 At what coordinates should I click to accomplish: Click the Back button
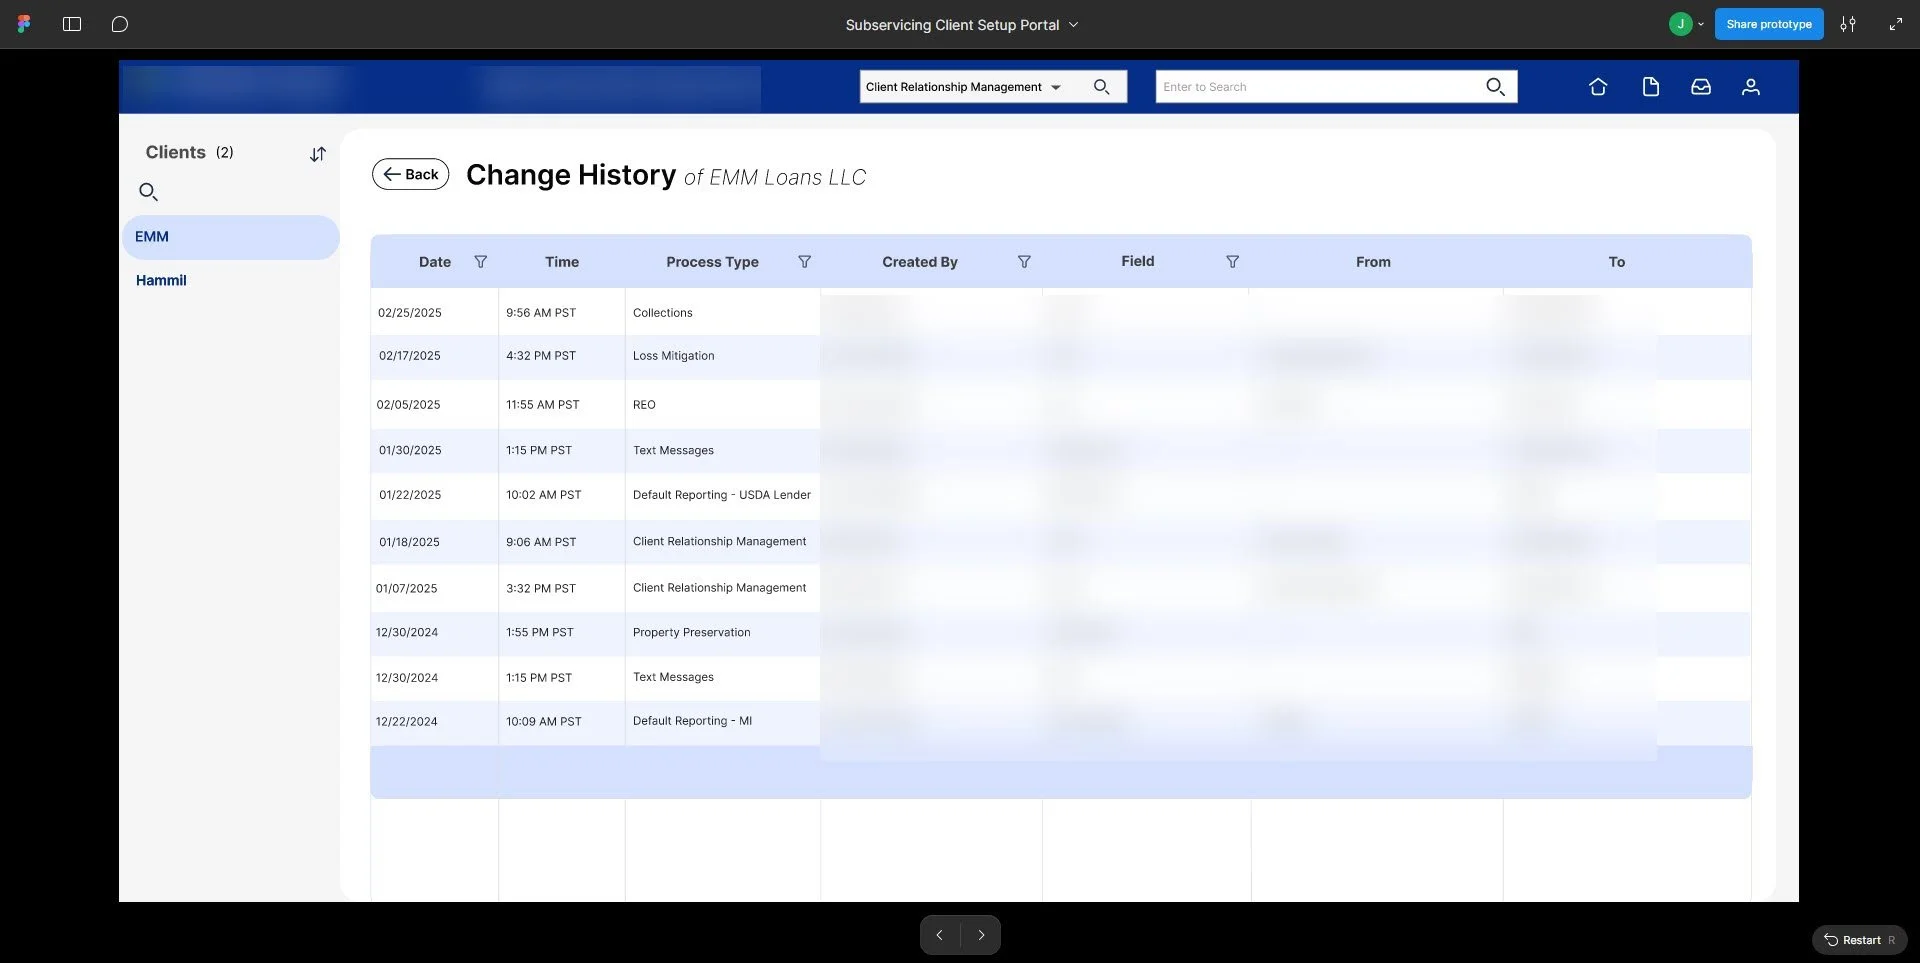point(411,174)
